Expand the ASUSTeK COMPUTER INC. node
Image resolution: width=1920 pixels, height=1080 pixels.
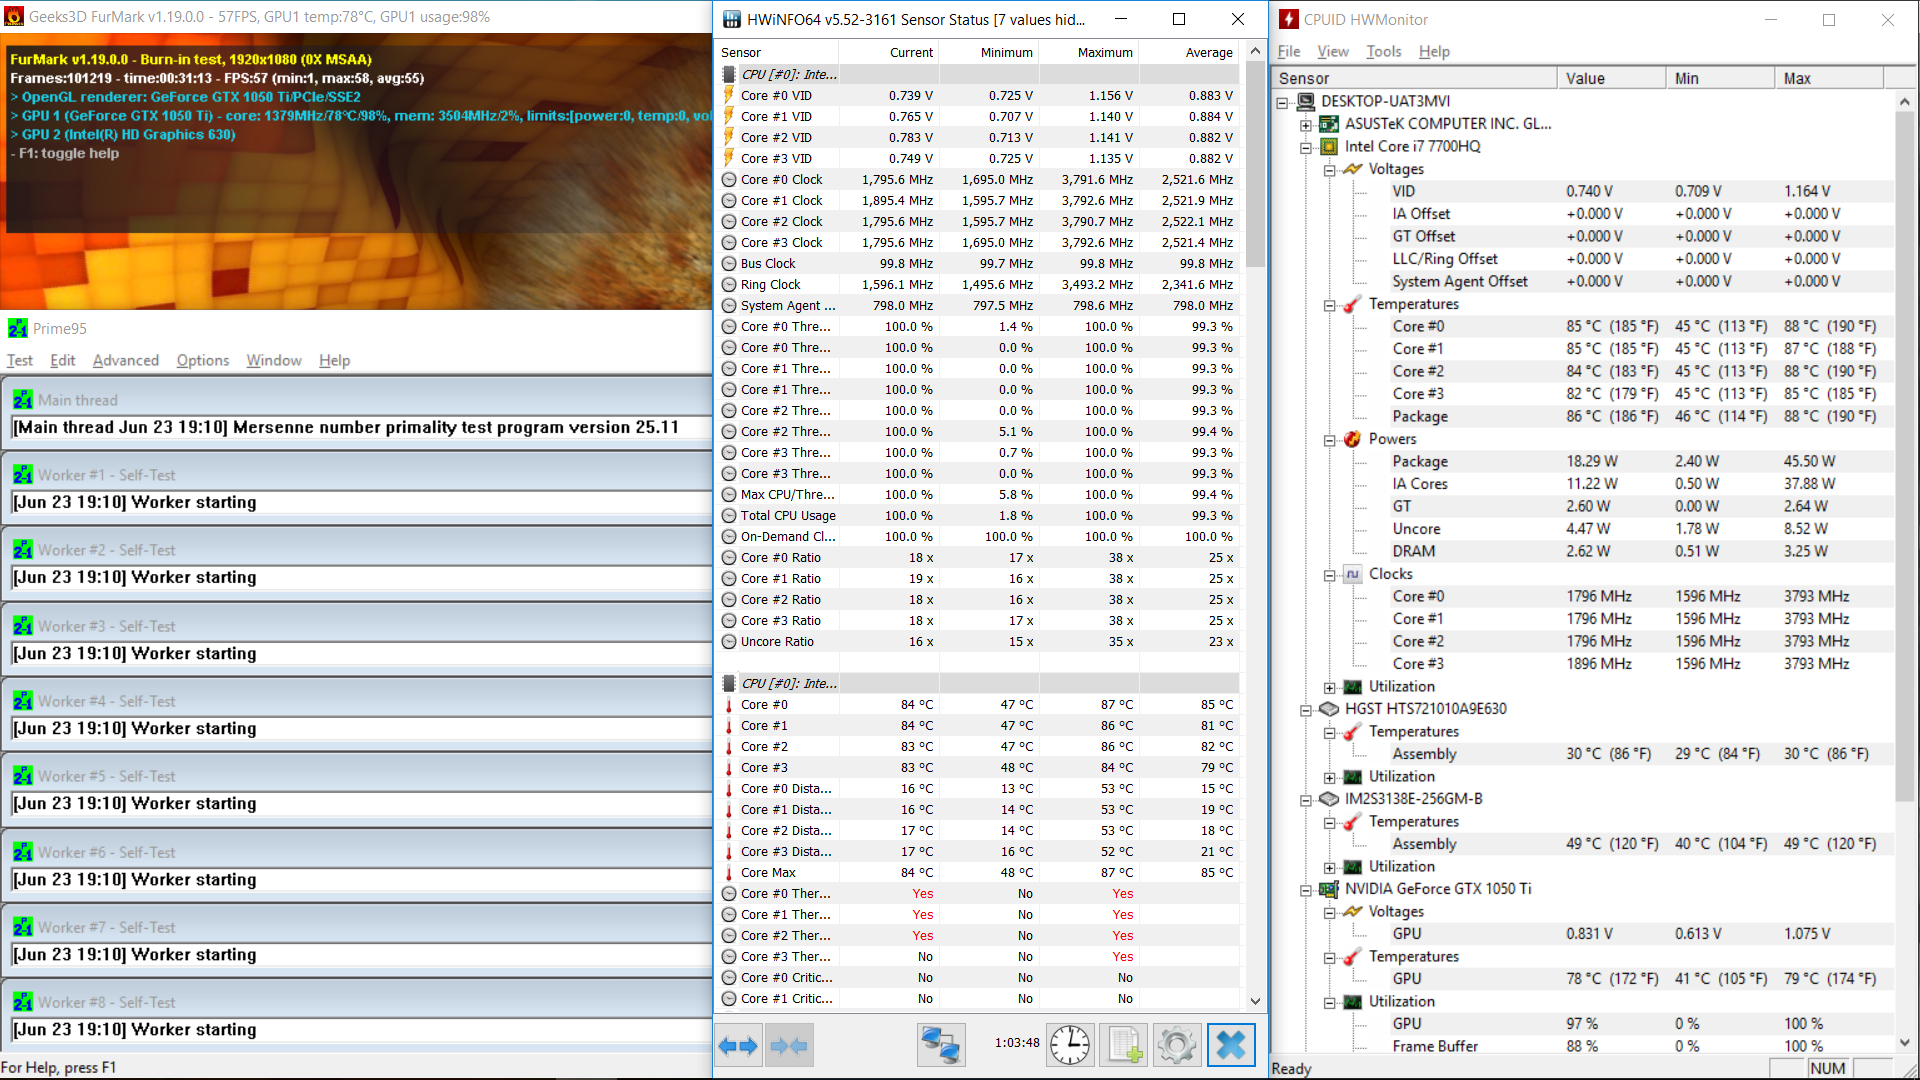1306,125
